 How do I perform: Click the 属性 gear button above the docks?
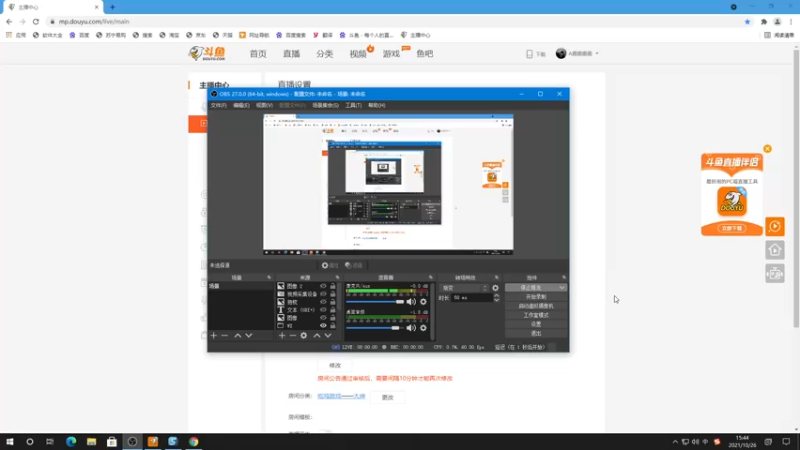coord(330,265)
